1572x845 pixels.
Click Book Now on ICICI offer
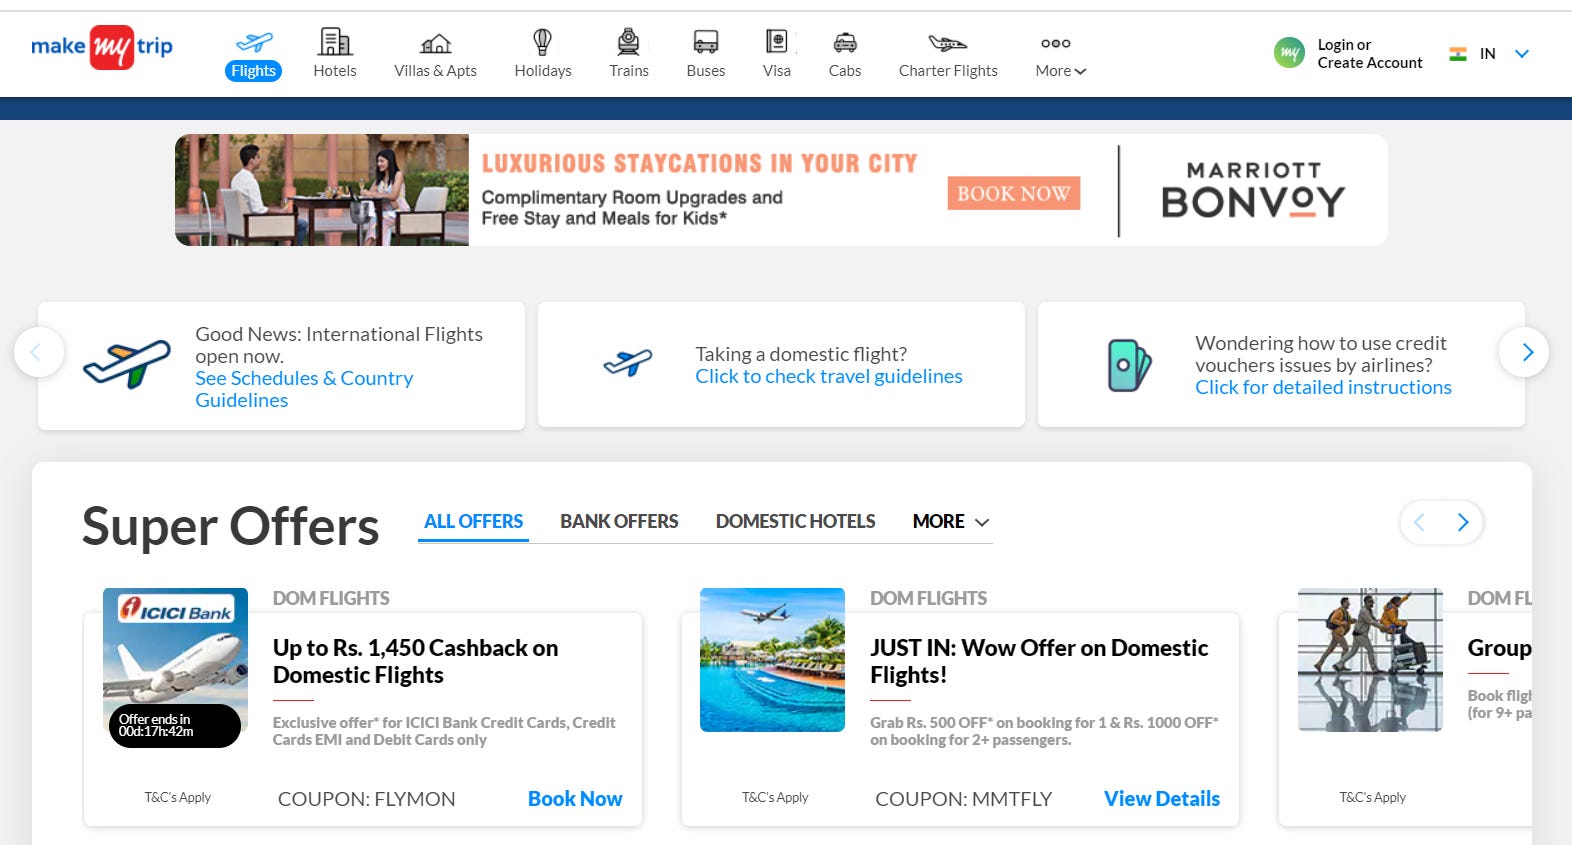(x=575, y=799)
